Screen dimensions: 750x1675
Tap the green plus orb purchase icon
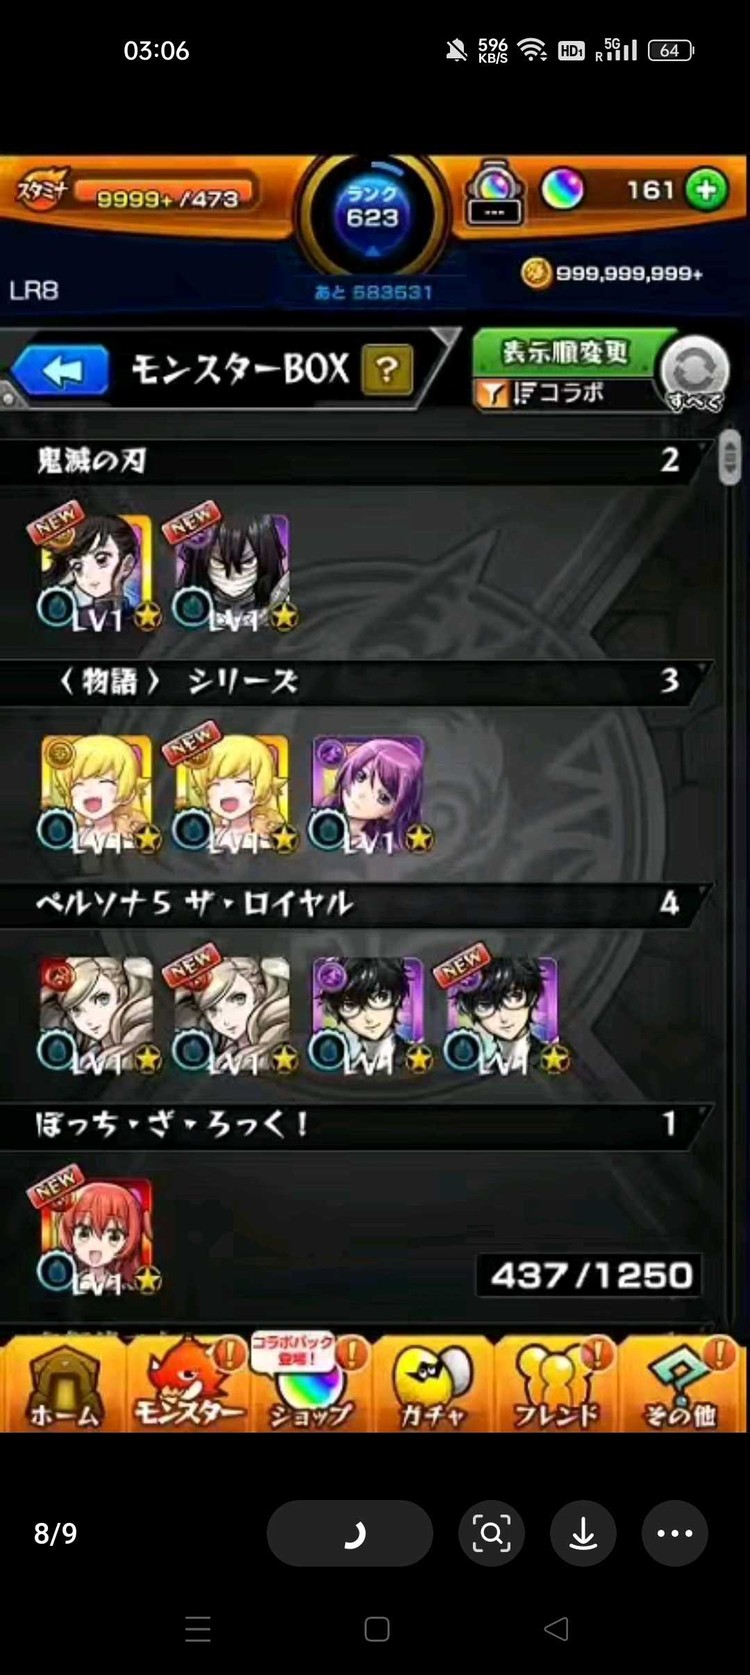[706, 189]
